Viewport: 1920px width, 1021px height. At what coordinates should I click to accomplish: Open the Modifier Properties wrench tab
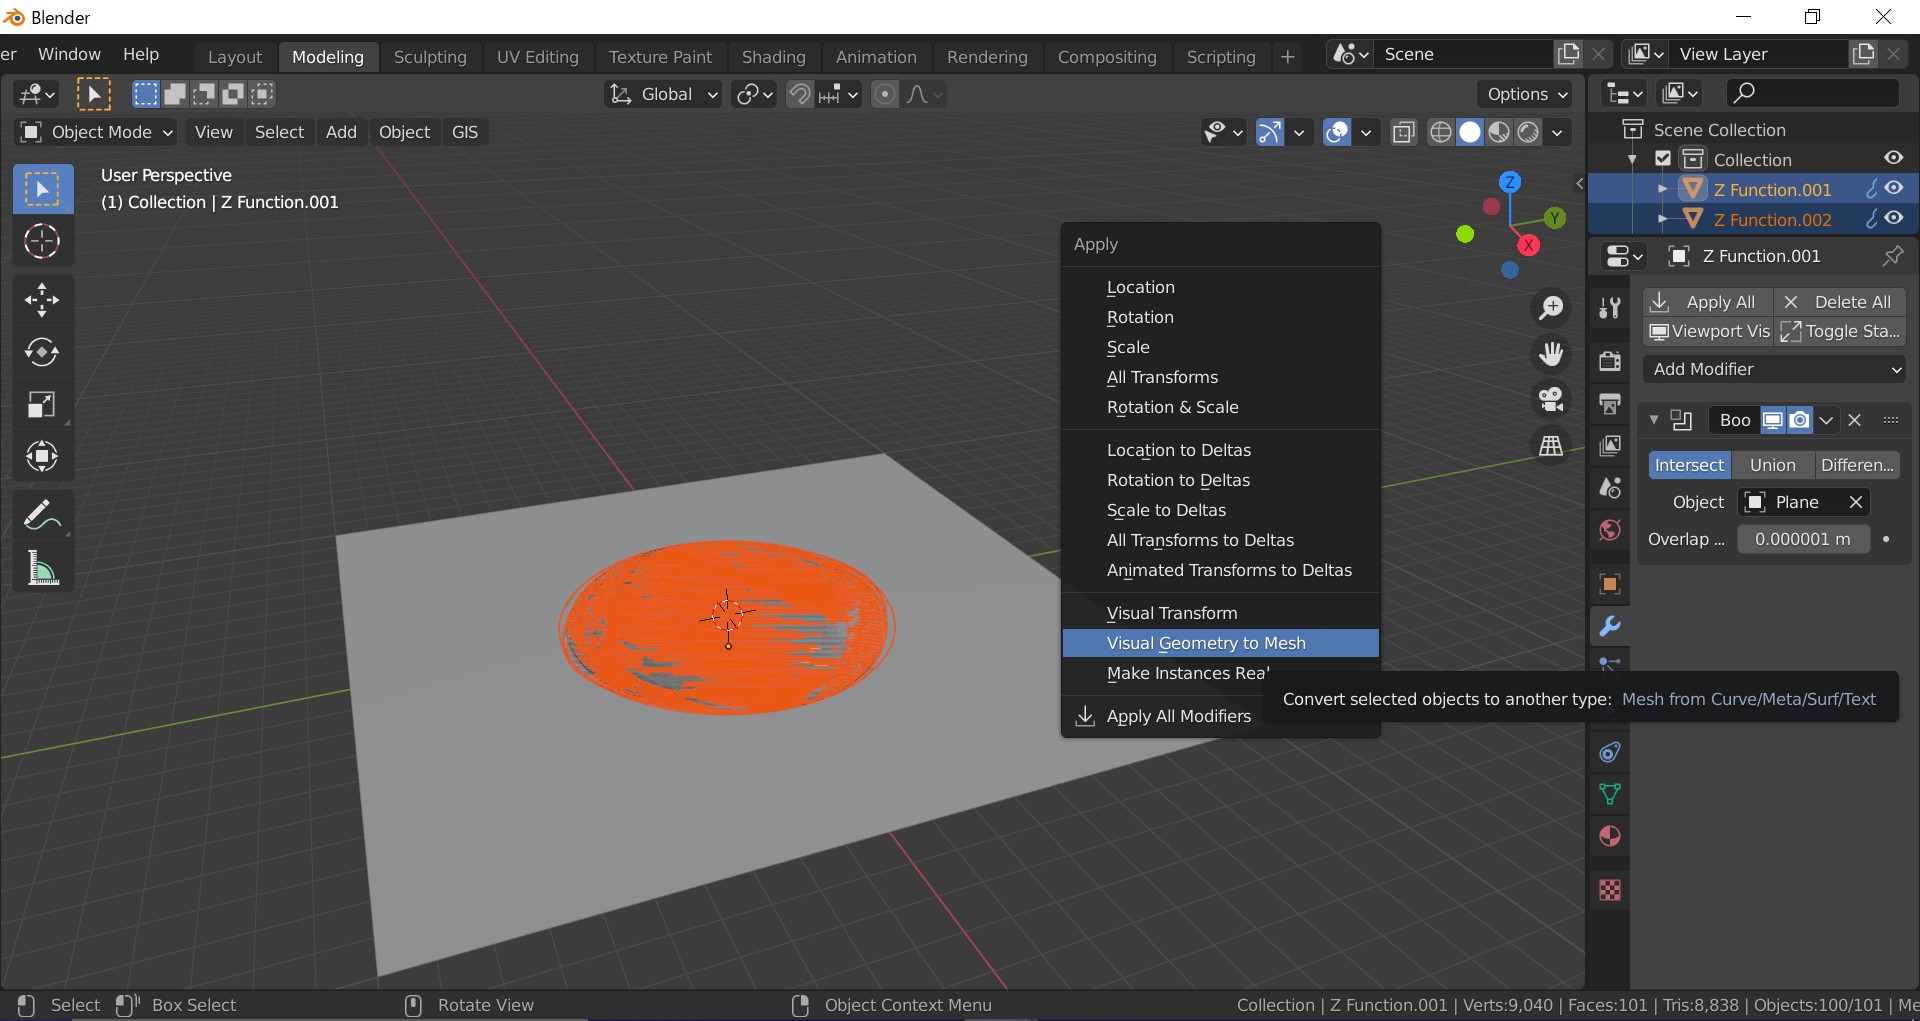pos(1609,627)
